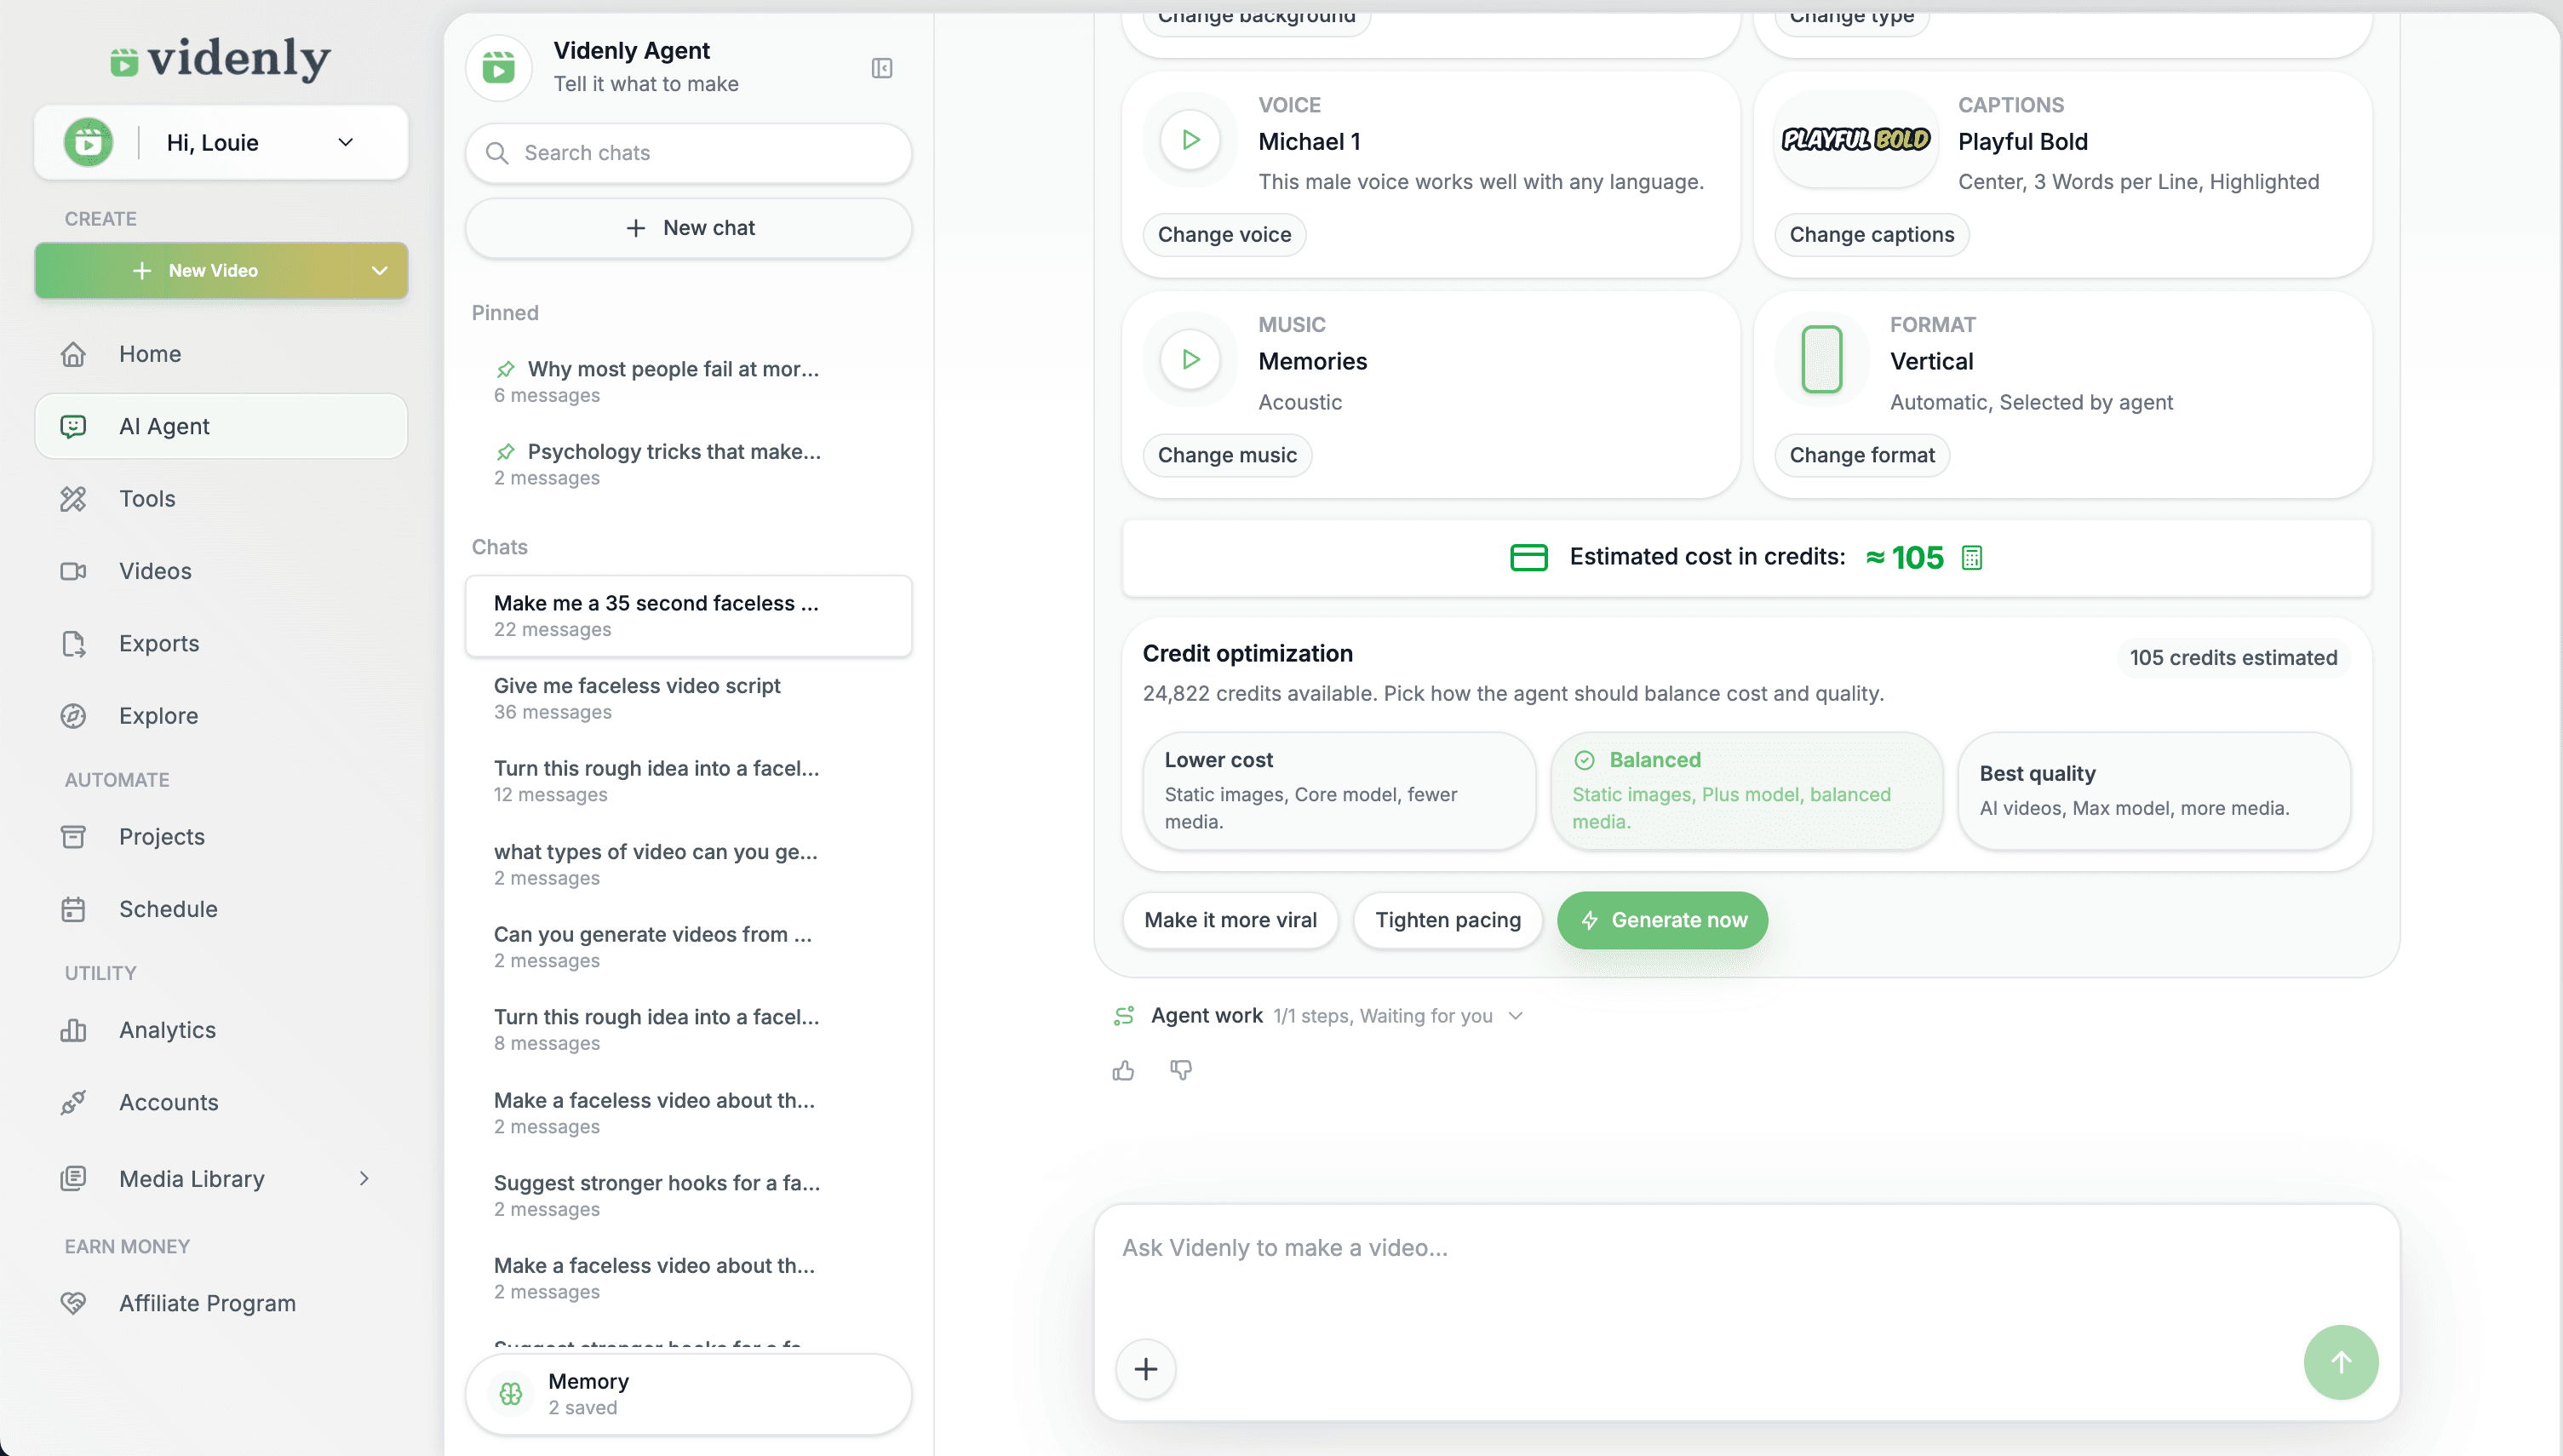Open Projects under Automate
The height and width of the screenshot is (1456, 2563).
[x=221, y=836]
